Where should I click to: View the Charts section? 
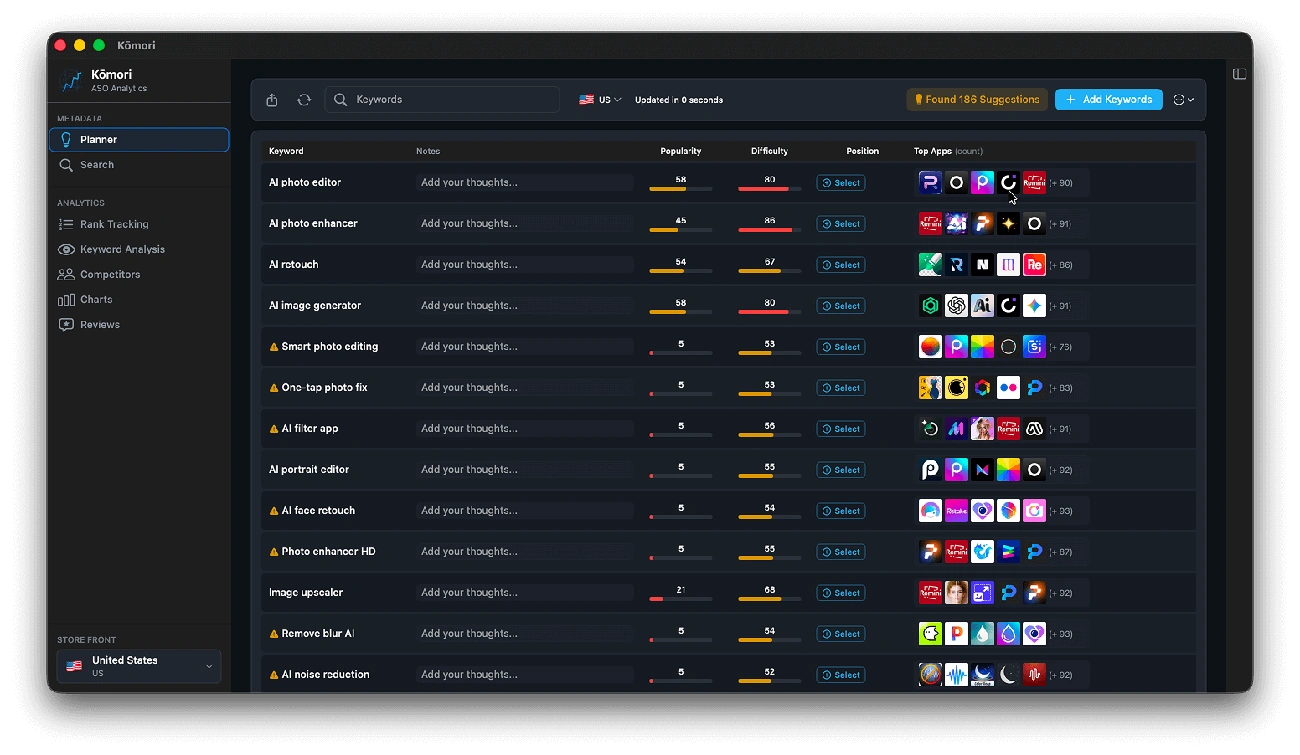pos(95,299)
